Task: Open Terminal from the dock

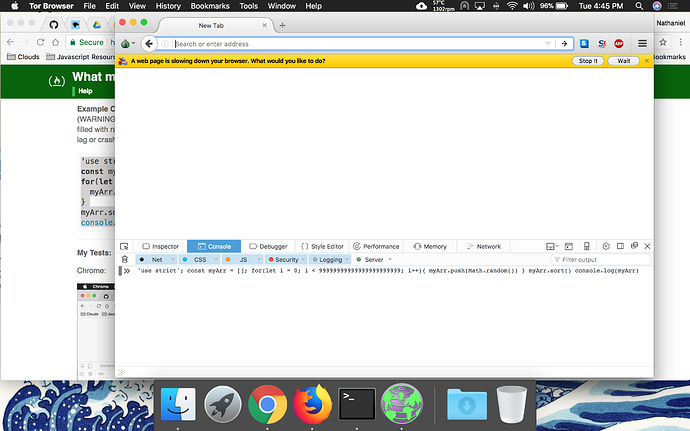Action: click(x=357, y=404)
